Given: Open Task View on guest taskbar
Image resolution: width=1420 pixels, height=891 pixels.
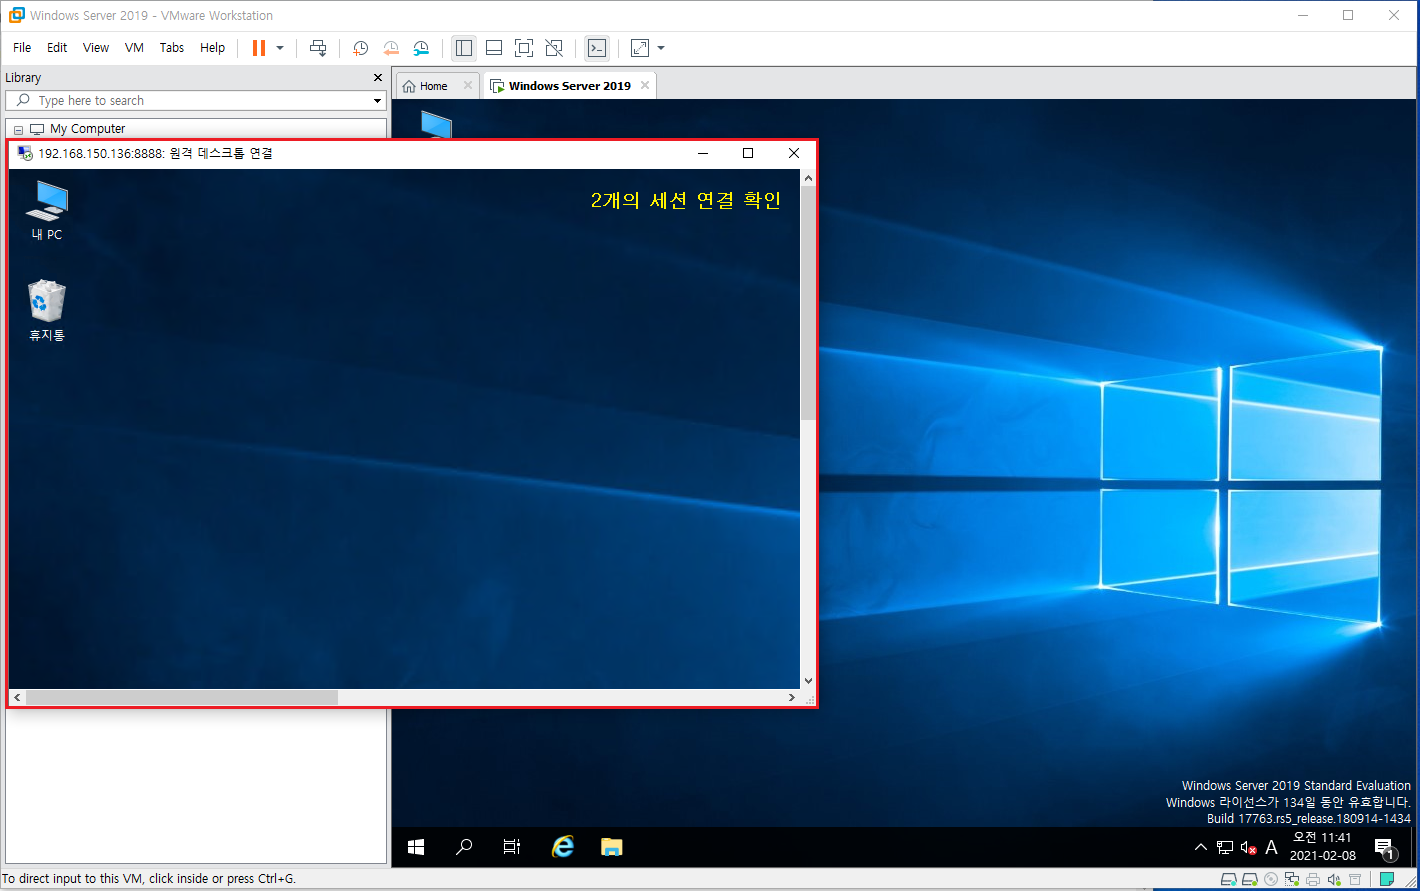Looking at the screenshot, I should tap(512, 847).
